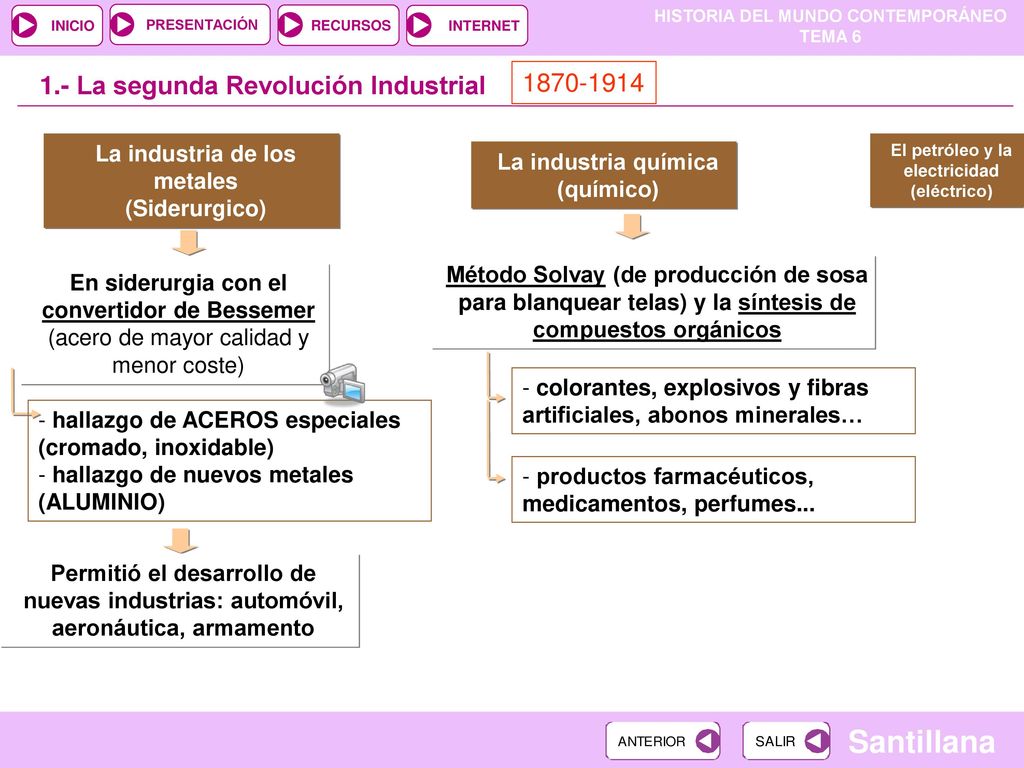Image resolution: width=1024 pixels, height=768 pixels.
Task: Click the 'colorantes, explosivos y fibras' text box
Action: 713,401
